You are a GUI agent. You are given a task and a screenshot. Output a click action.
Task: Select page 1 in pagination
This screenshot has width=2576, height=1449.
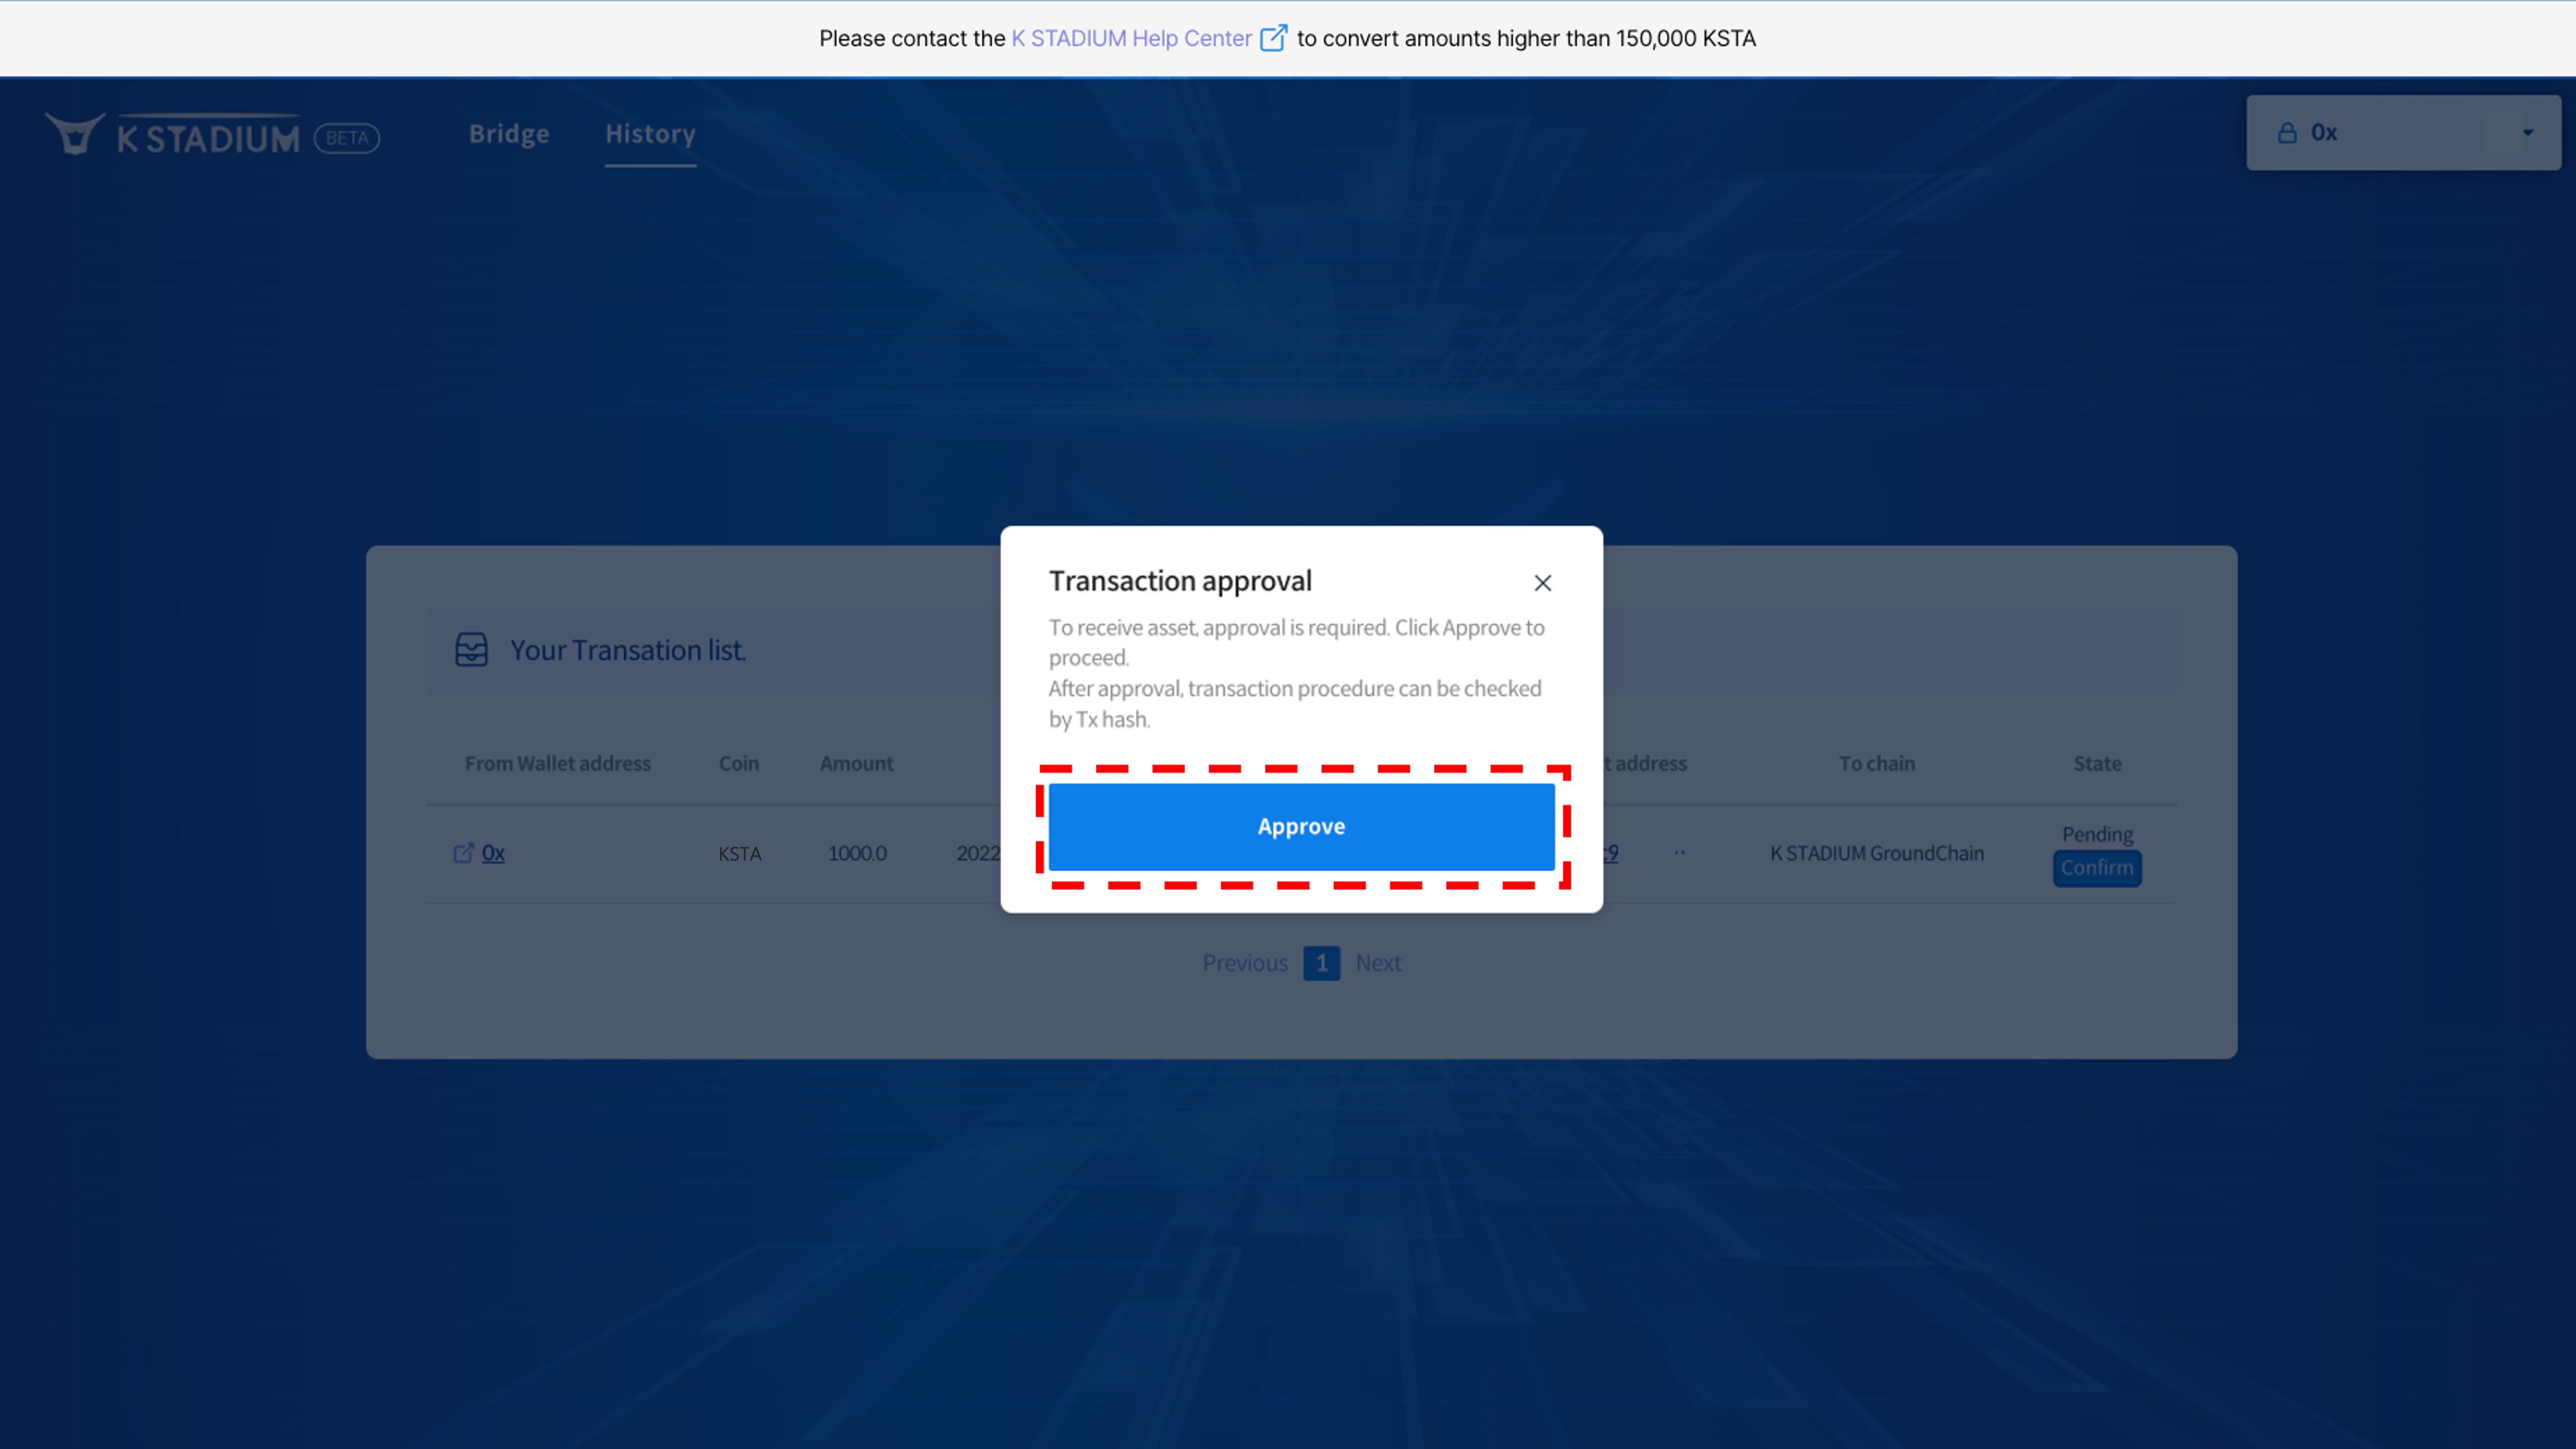1321,963
